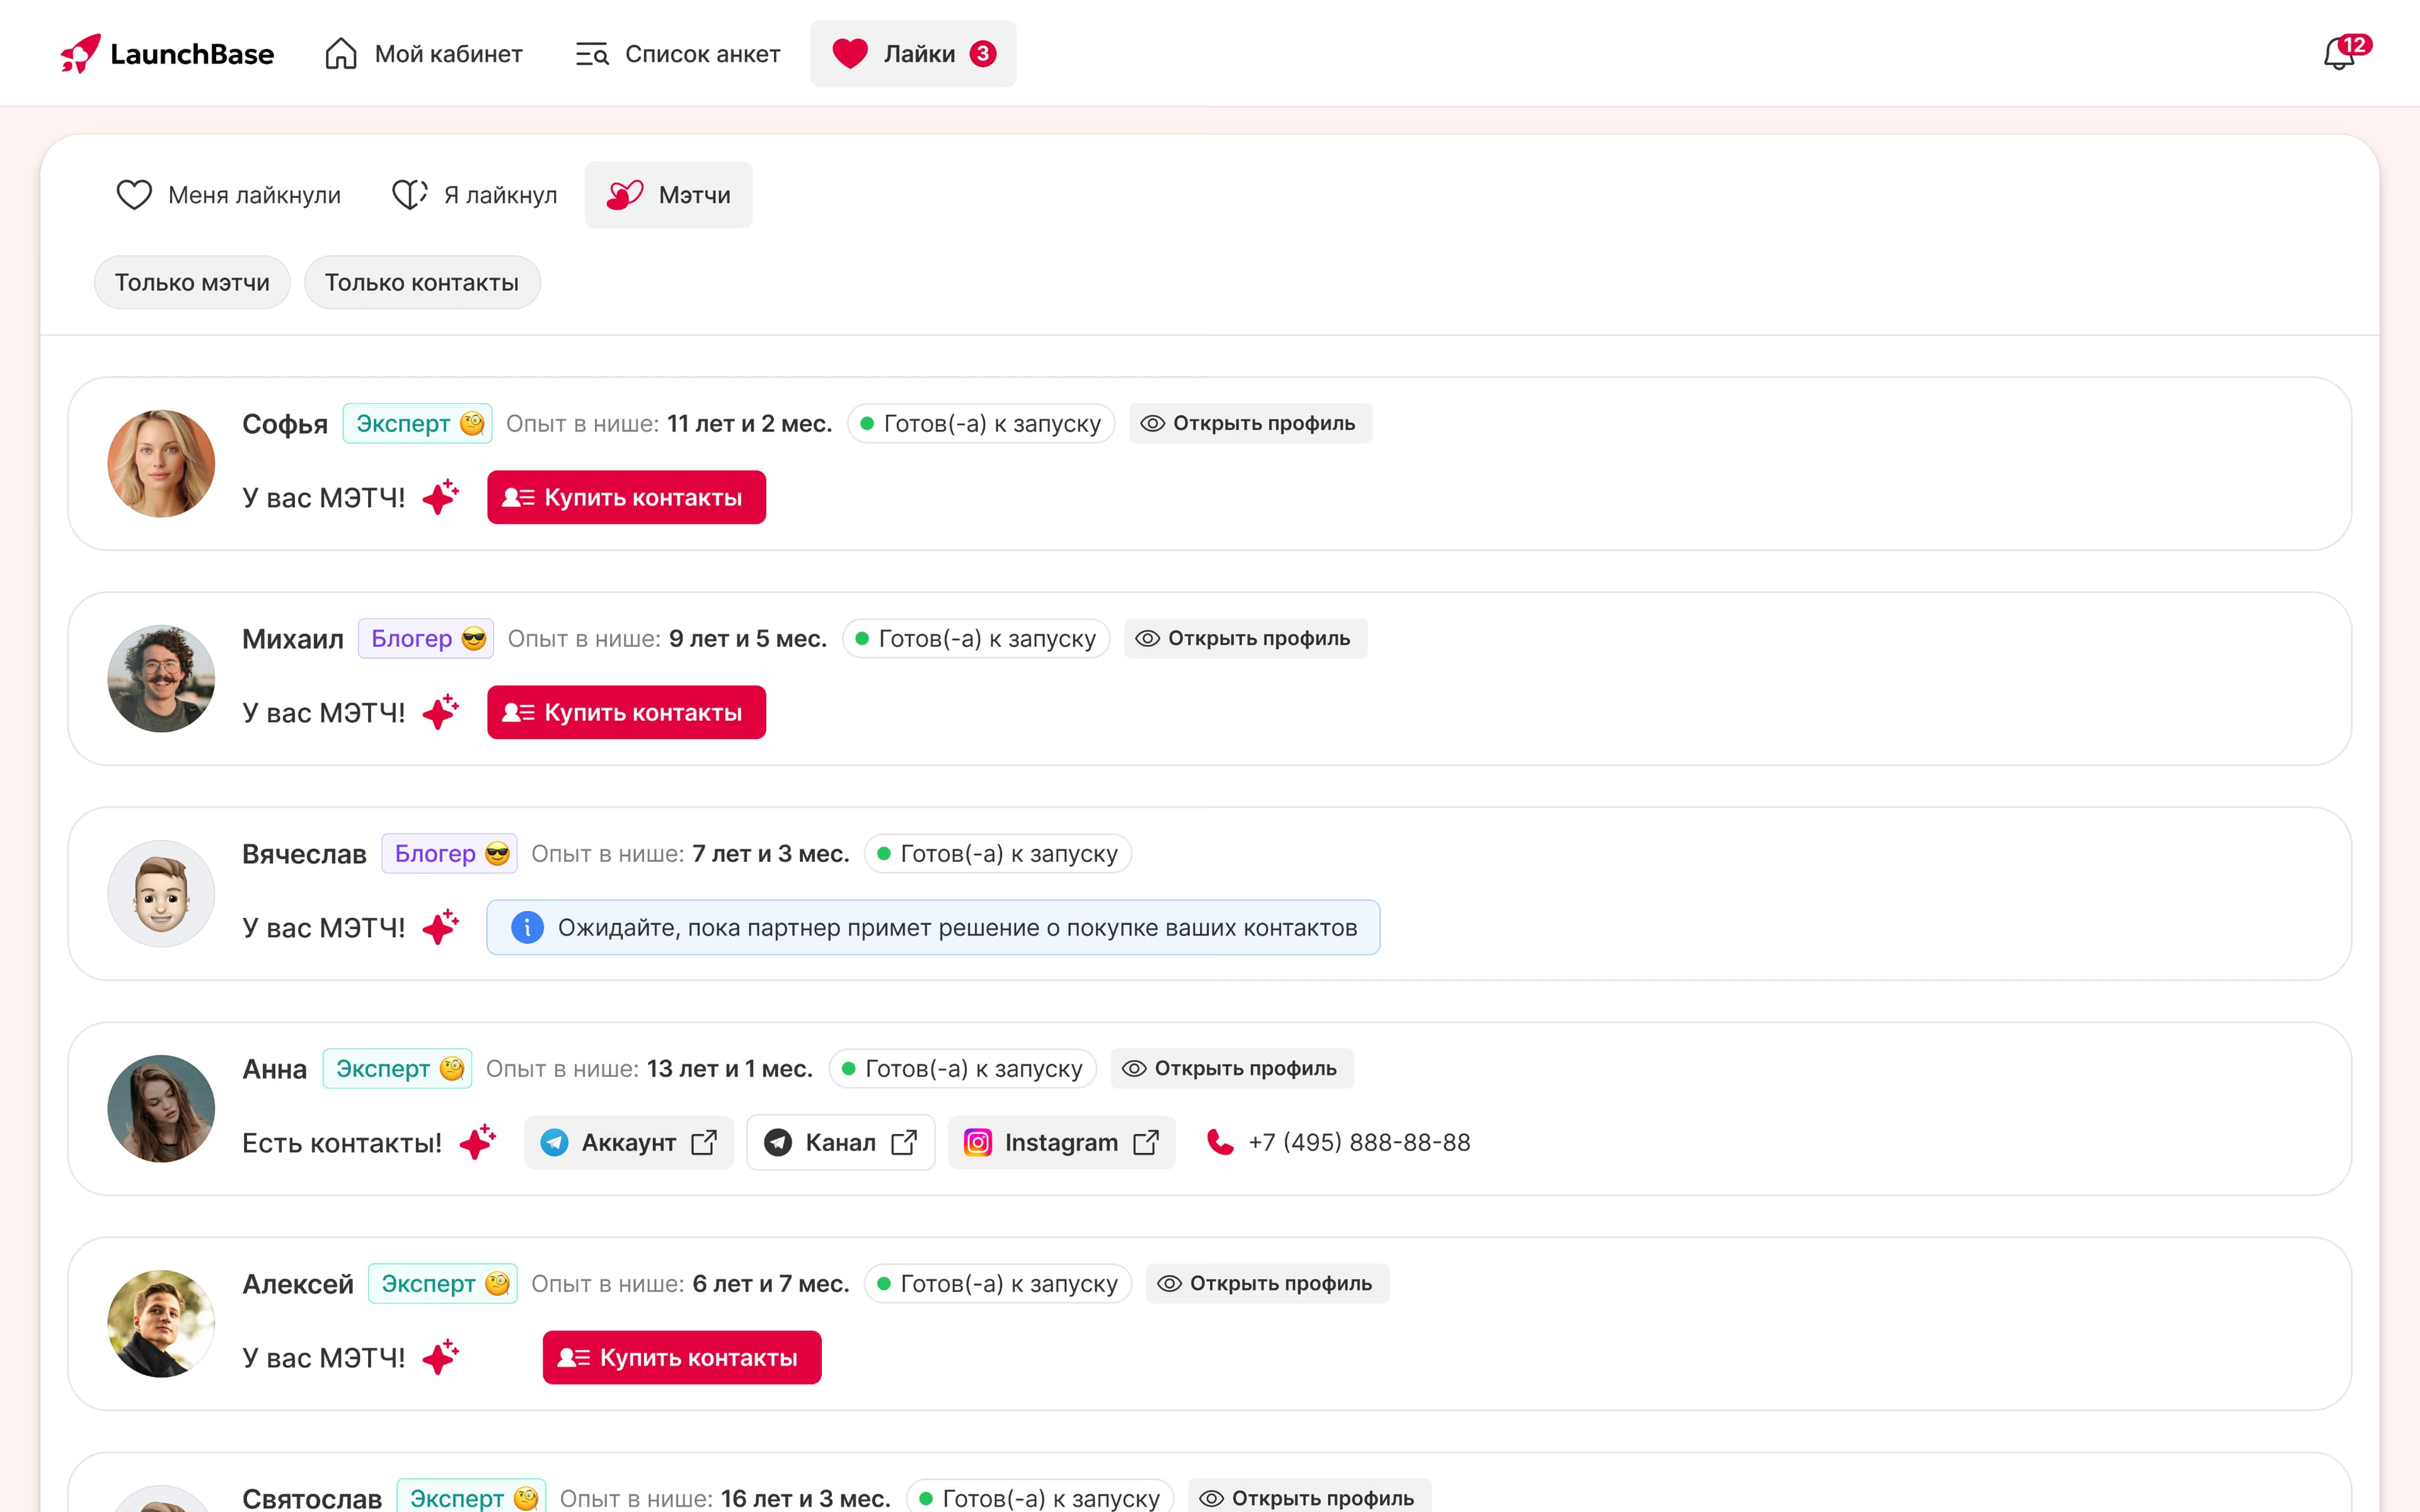The width and height of the screenshot is (2420, 1512).
Task: Click the home icon for Мой кабинет
Action: pos(341,54)
